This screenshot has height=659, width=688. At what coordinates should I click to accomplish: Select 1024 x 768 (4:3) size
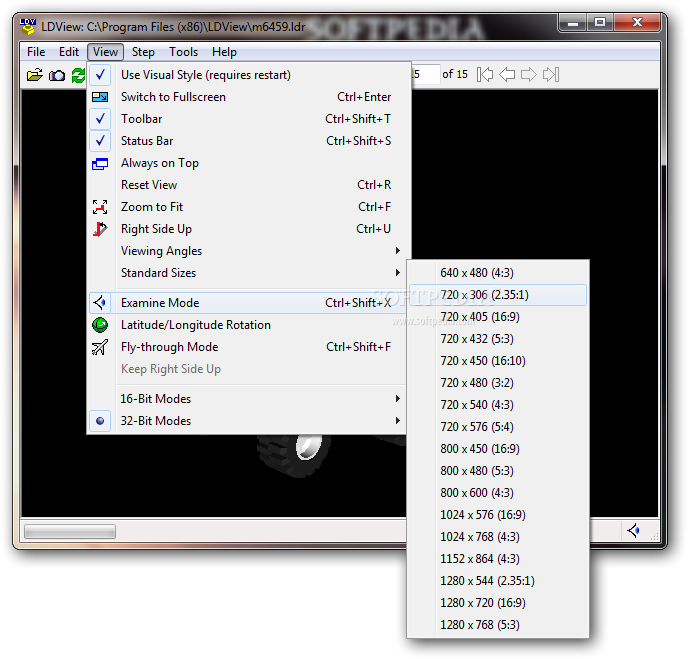pyautogui.click(x=498, y=537)
